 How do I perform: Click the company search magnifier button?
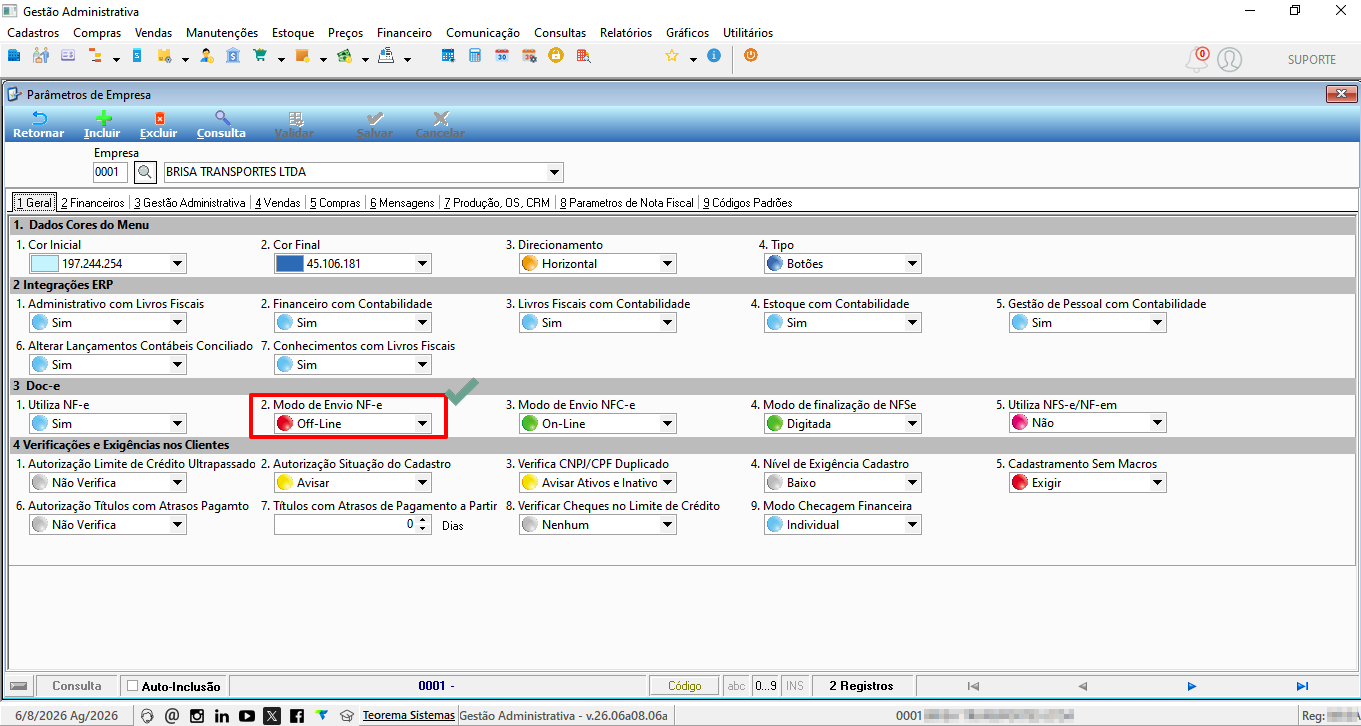[x=146, y=172]
